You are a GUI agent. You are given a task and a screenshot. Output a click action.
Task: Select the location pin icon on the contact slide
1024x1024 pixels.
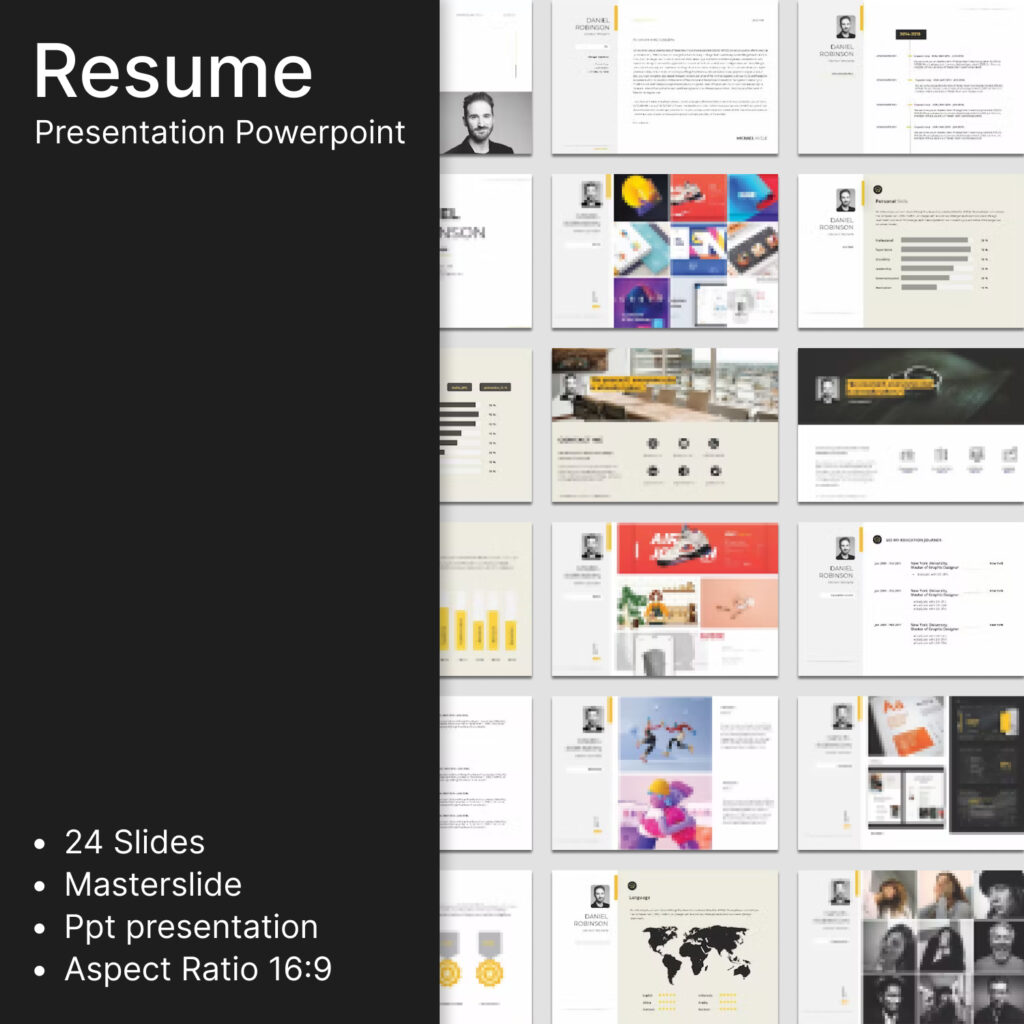pos(712,443)
